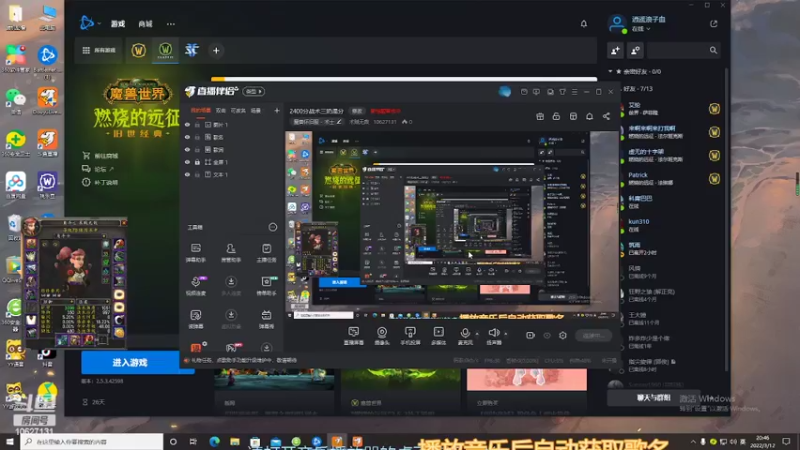Screen dimensions: 800x450
Task: Toggle visibility of the 歌名 source
Action: coord(187,137)
